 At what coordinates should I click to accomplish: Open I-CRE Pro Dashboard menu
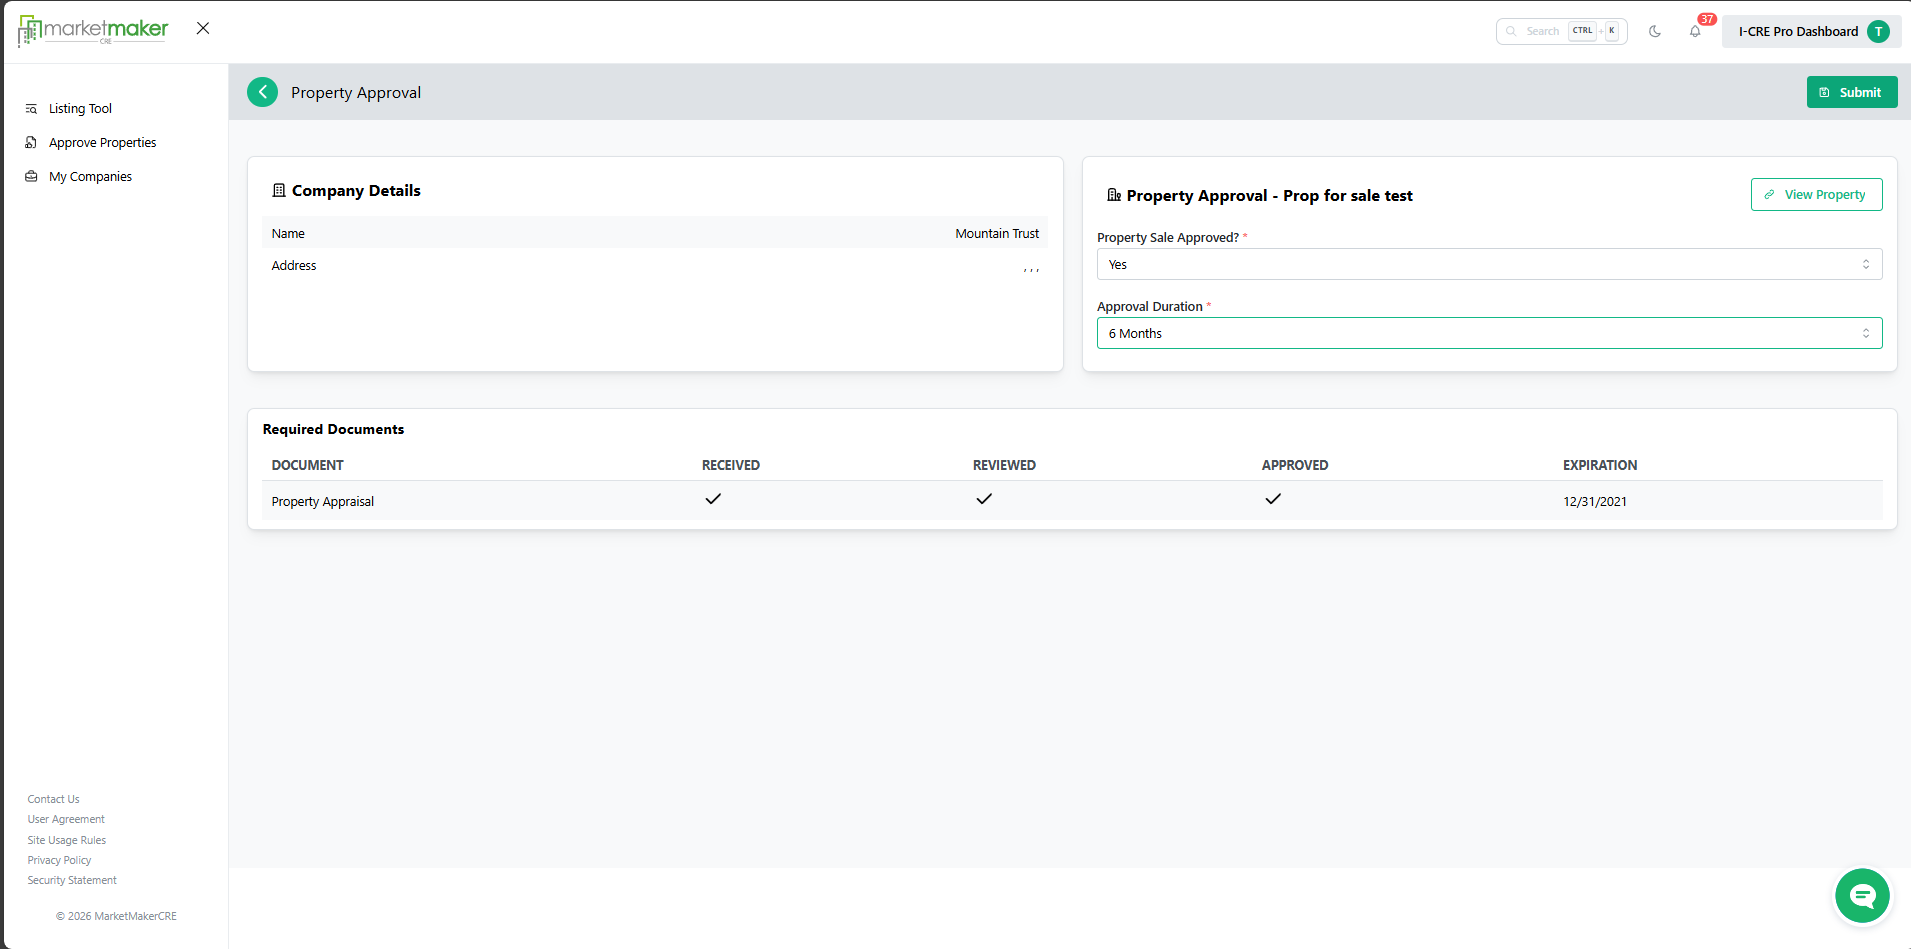[x=1797, y=31]
